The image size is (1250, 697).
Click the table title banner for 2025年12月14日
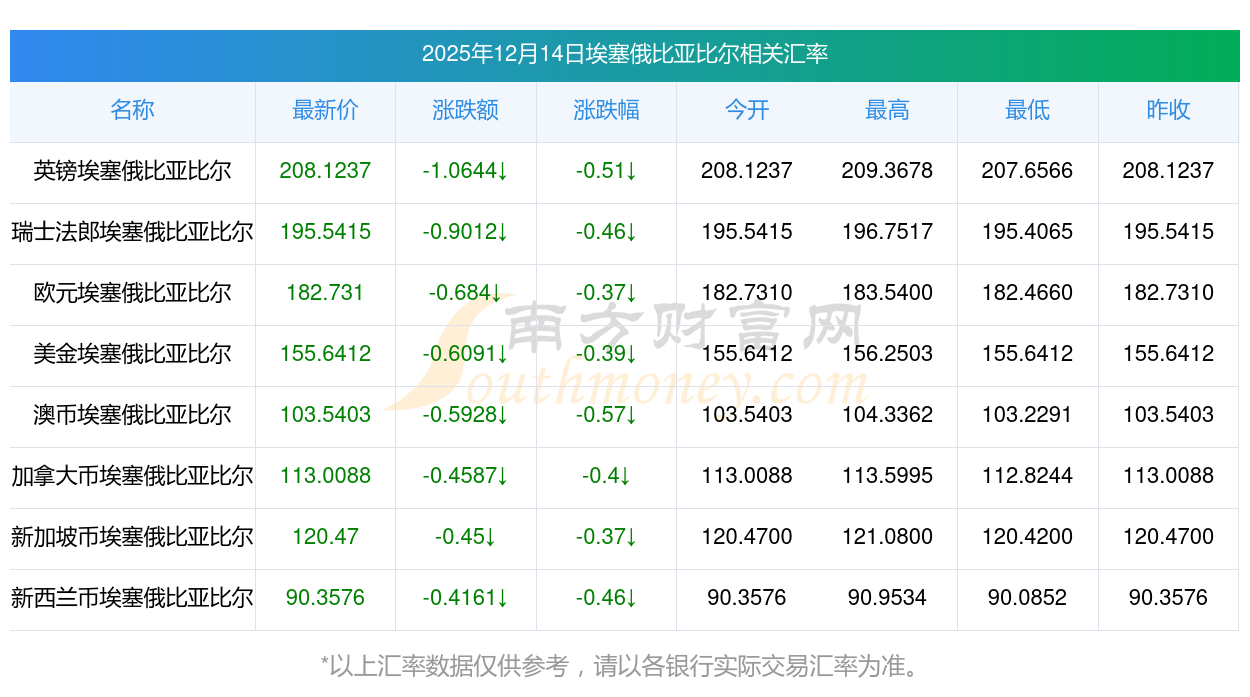click(624, 54)
